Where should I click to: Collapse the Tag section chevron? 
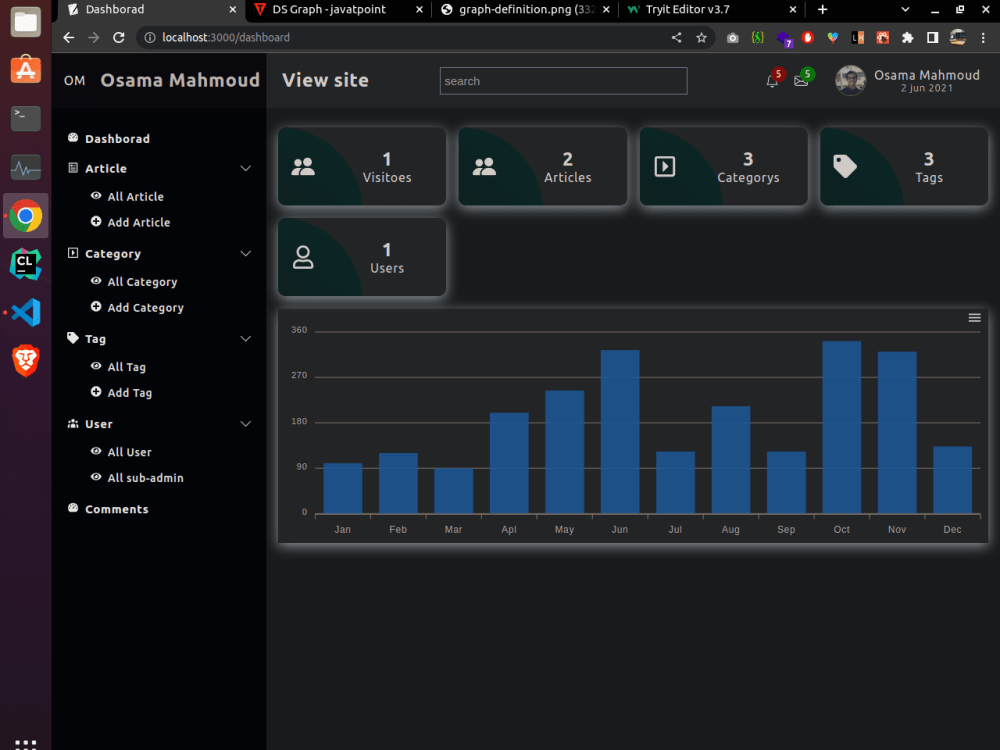[246, 339]
